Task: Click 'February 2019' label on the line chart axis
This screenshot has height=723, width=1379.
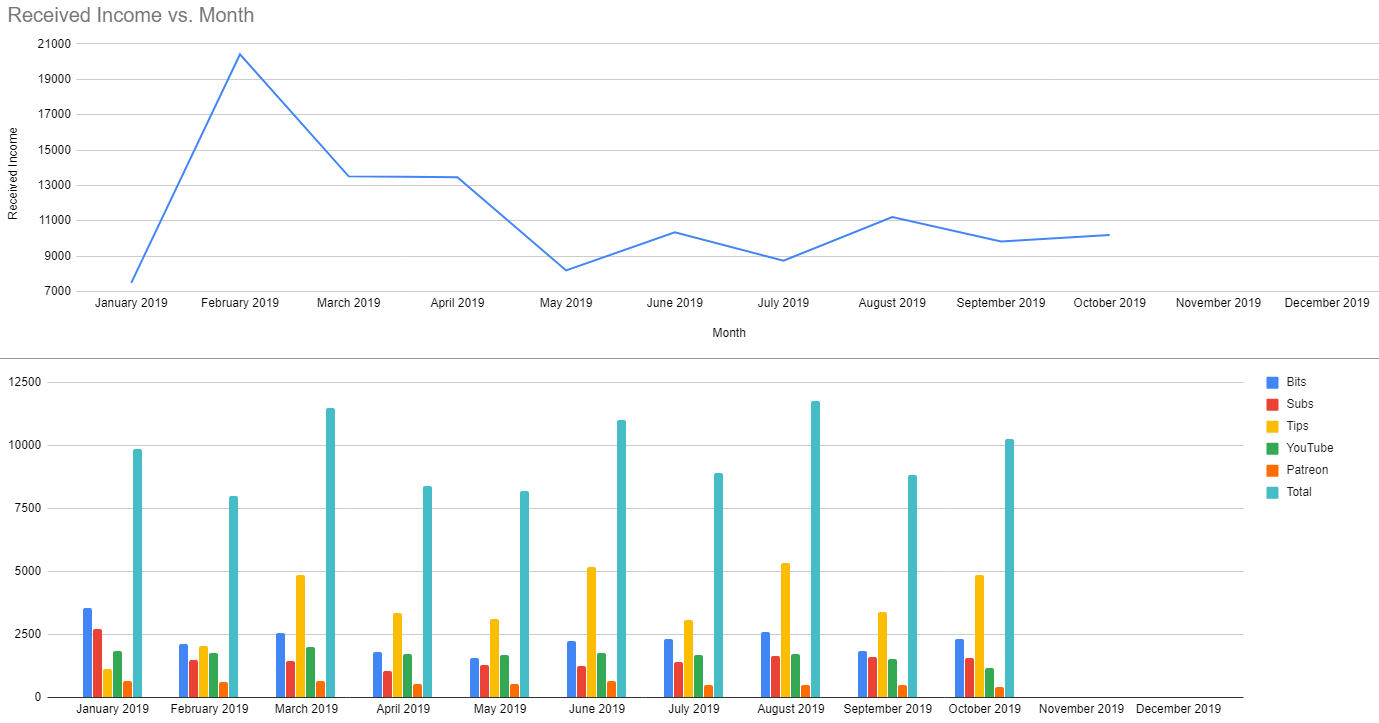Action: pyautogui.click(x=240, y=303)
